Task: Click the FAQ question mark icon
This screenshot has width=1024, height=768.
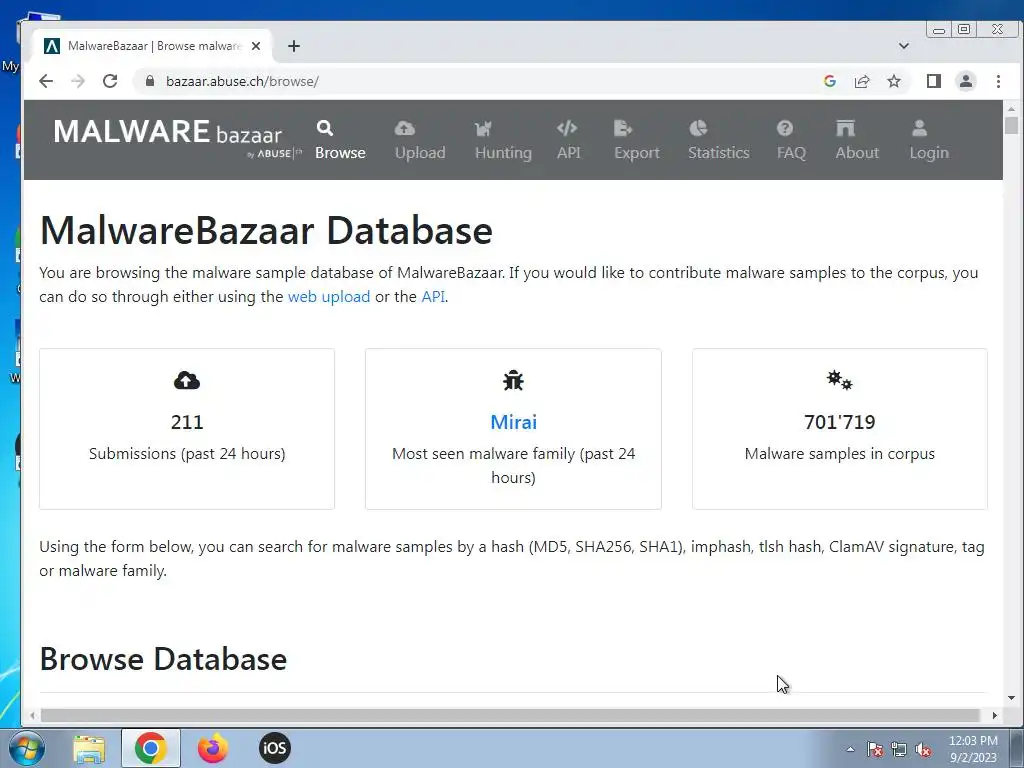Action: pyautogui.click(x=784, y=128)
